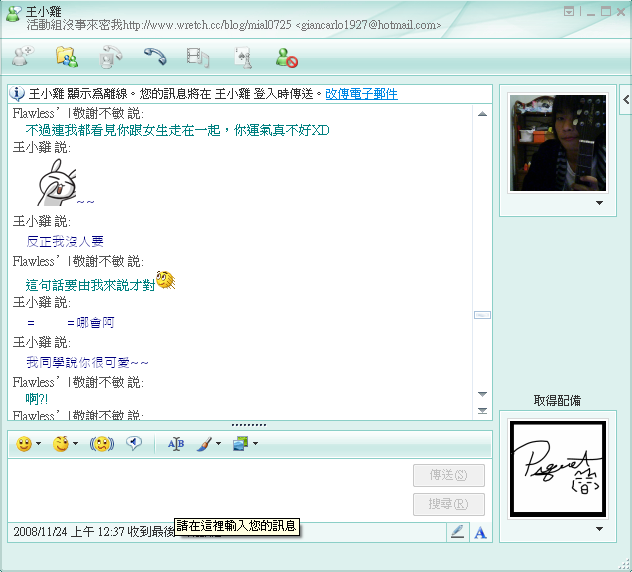Expand the winks list dropdown arrow
This screenshot has width=632, height=572.
[75, 443]
